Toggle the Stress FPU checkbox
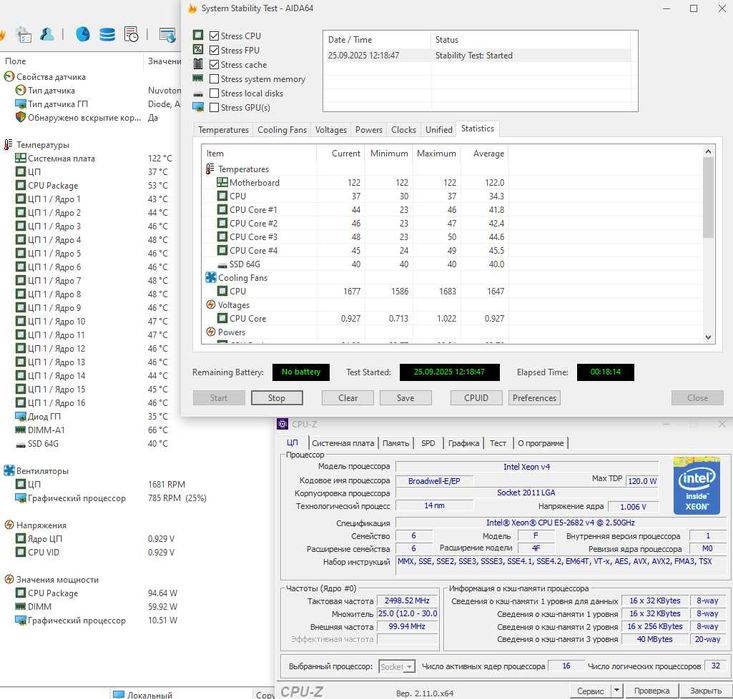 [214, 50]
